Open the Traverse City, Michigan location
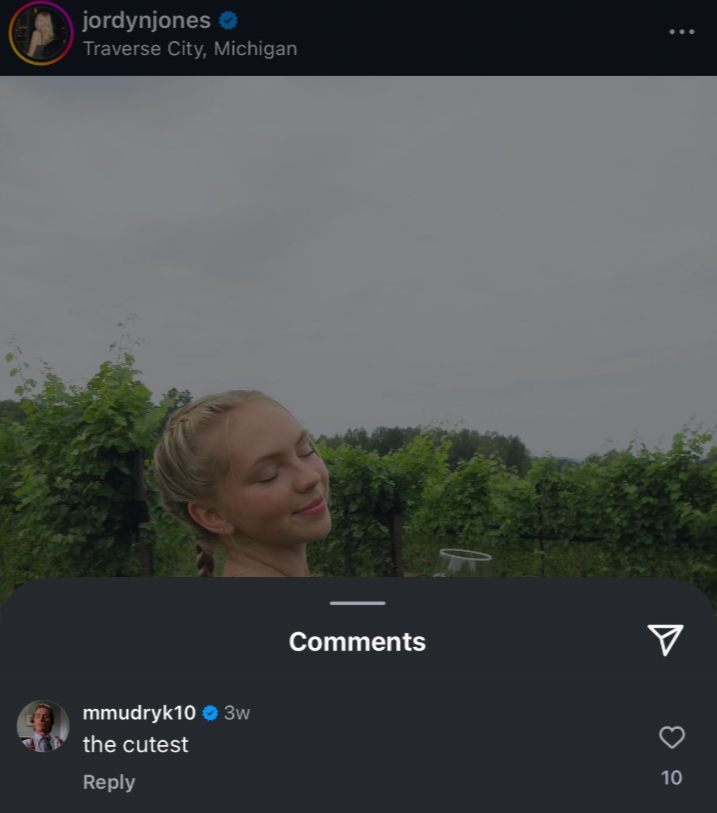The width and height of the screenshot is (717, 813). coord(190,48)
